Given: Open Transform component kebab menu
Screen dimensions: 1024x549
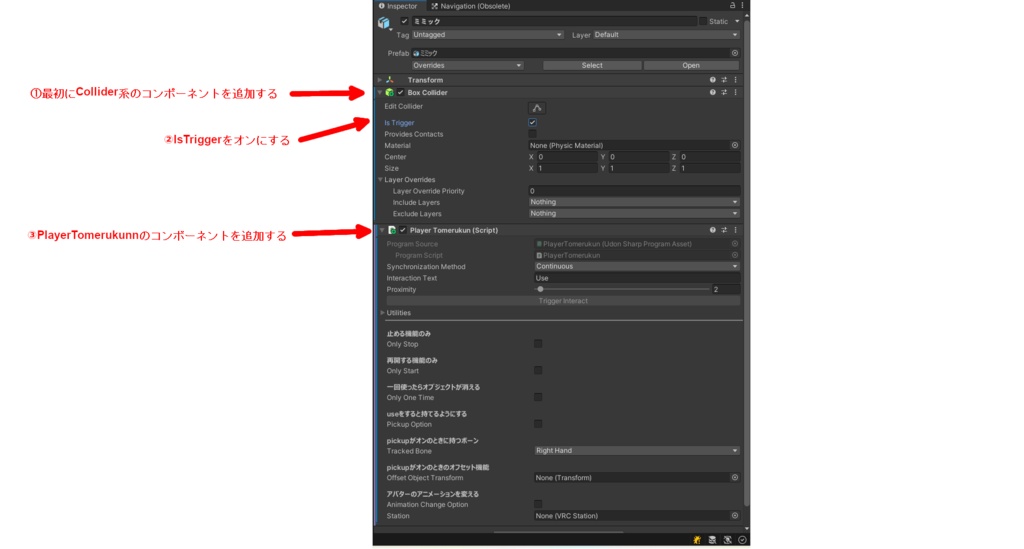Looking at the screenshot, I should 735,80.
